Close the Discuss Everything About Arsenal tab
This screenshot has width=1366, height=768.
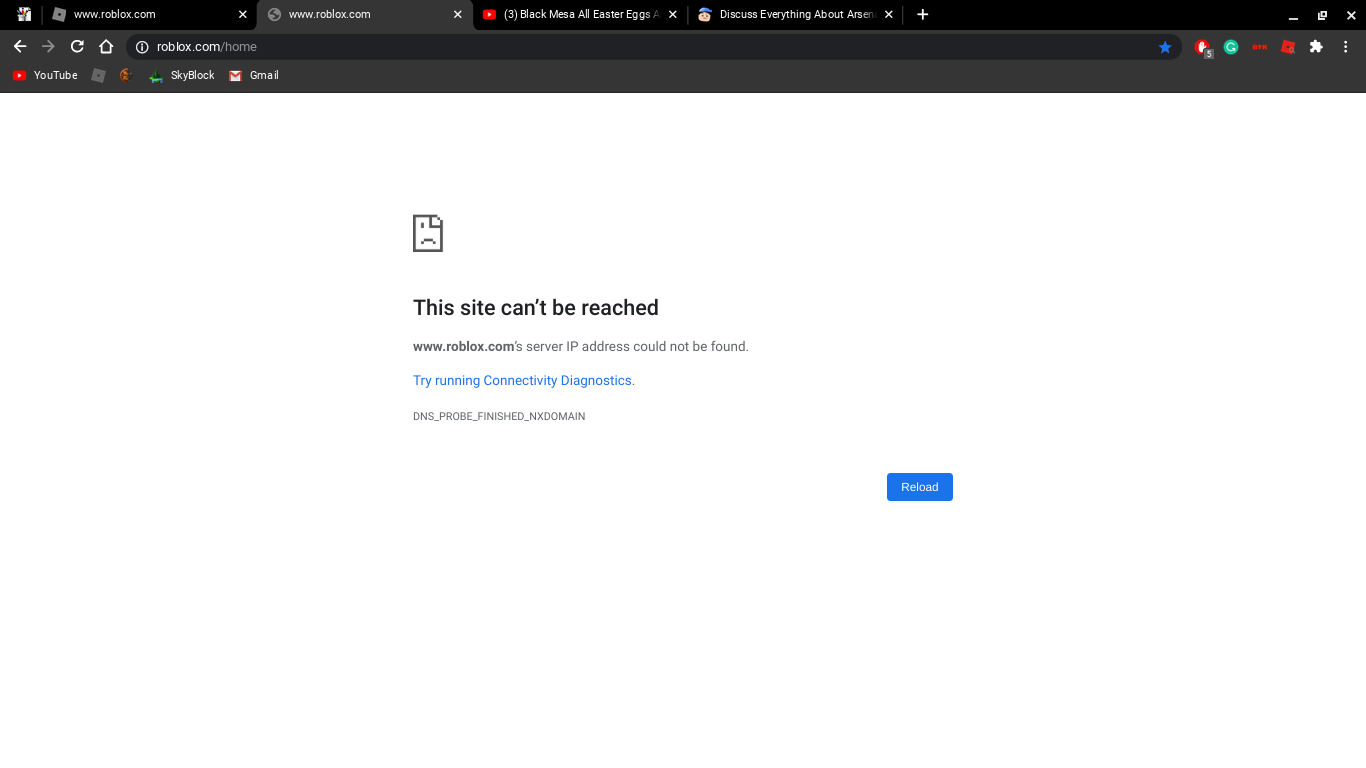[889, 15]
